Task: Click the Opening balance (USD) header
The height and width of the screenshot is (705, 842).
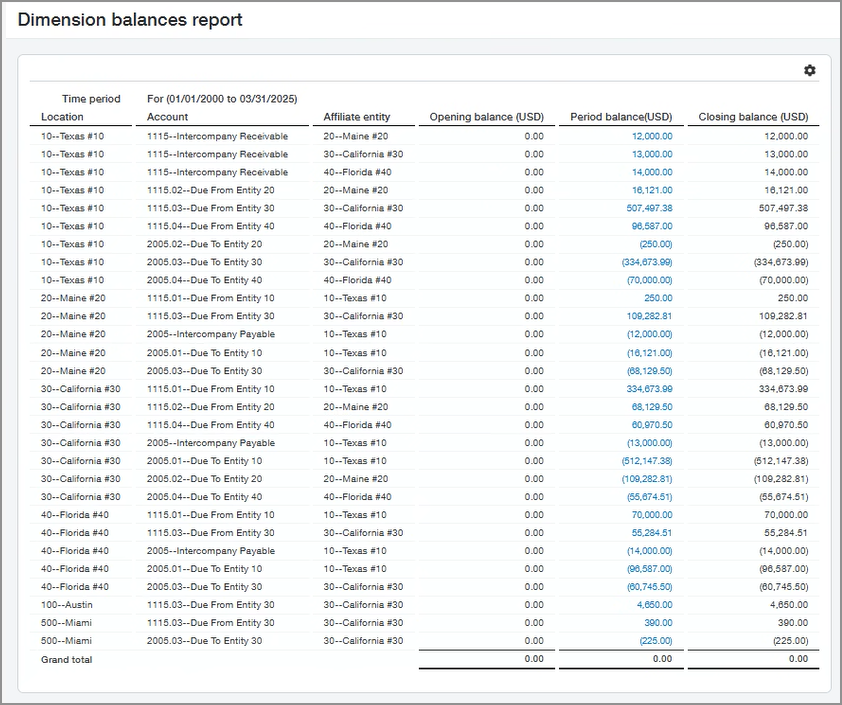Action: tap(487, 116)
